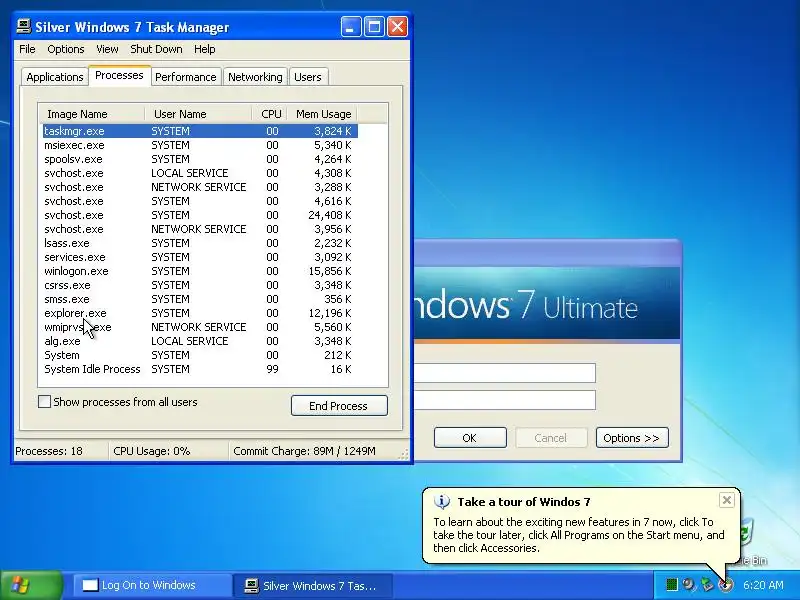Viewport: 800px width, 600px height.
Task: Maximize the Task Manager window
Action: point(374,27)
